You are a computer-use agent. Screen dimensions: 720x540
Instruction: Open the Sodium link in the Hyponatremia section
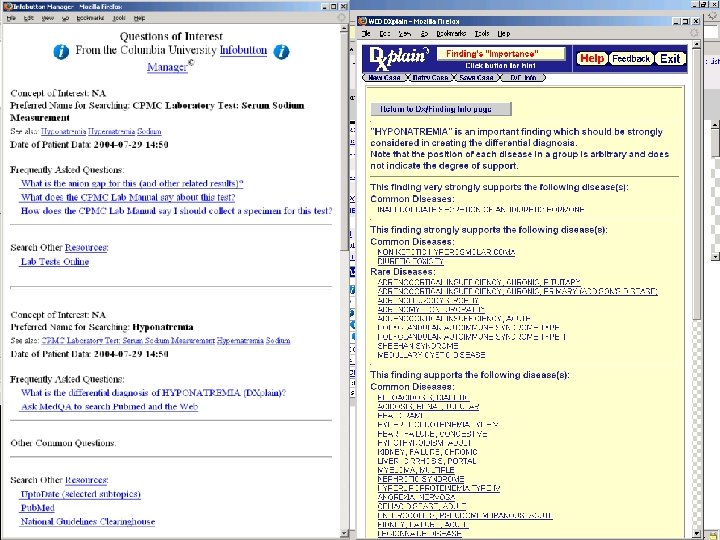(x=278, y=340)
